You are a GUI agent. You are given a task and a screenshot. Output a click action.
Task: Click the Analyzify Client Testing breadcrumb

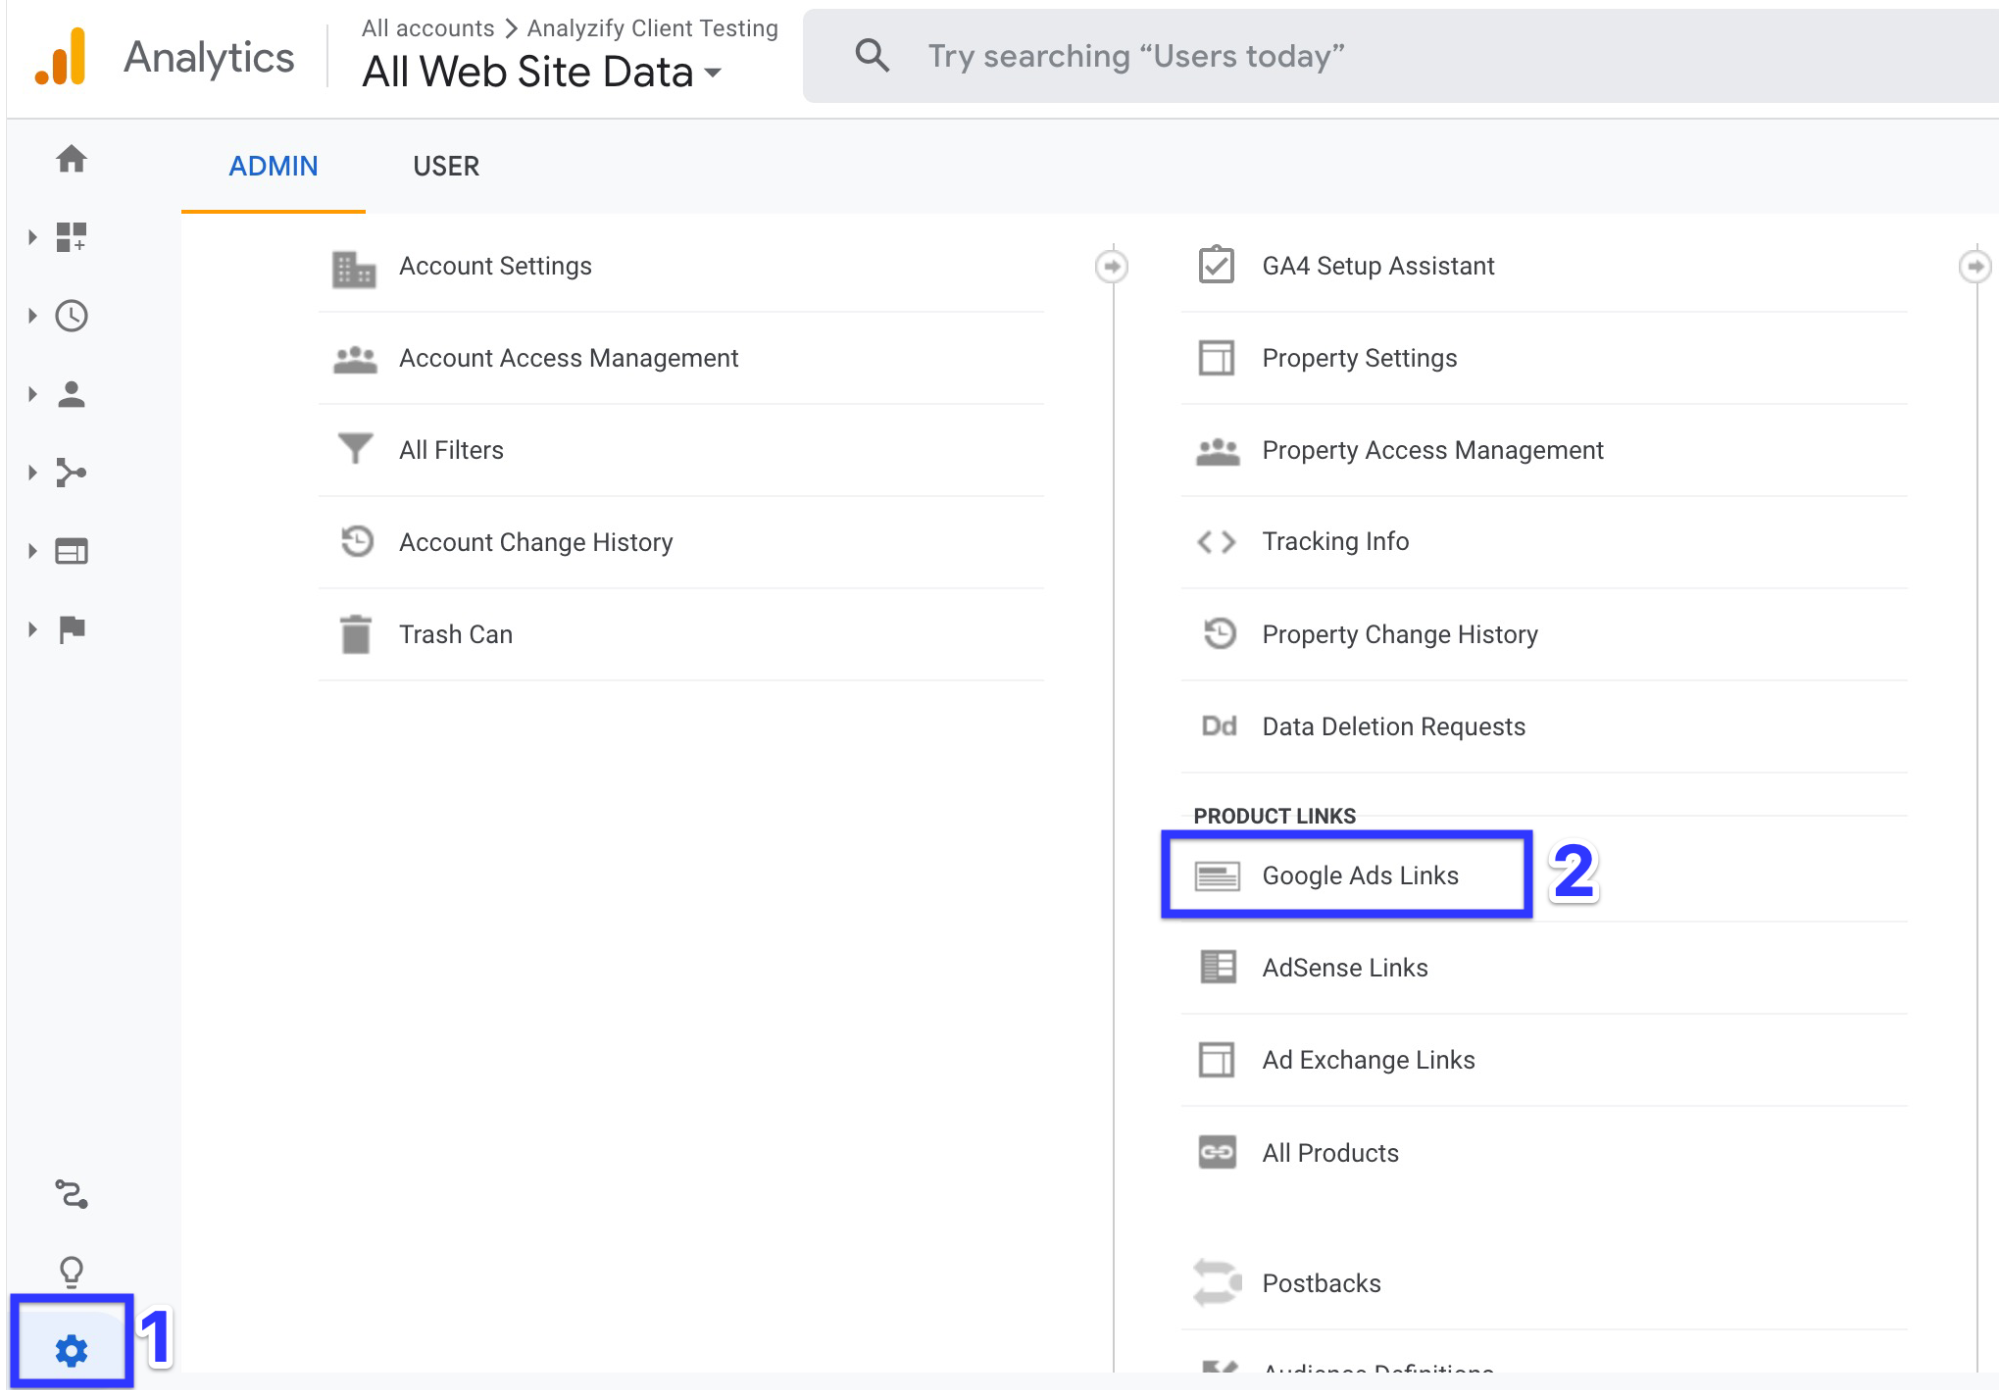tap(652, 28)
